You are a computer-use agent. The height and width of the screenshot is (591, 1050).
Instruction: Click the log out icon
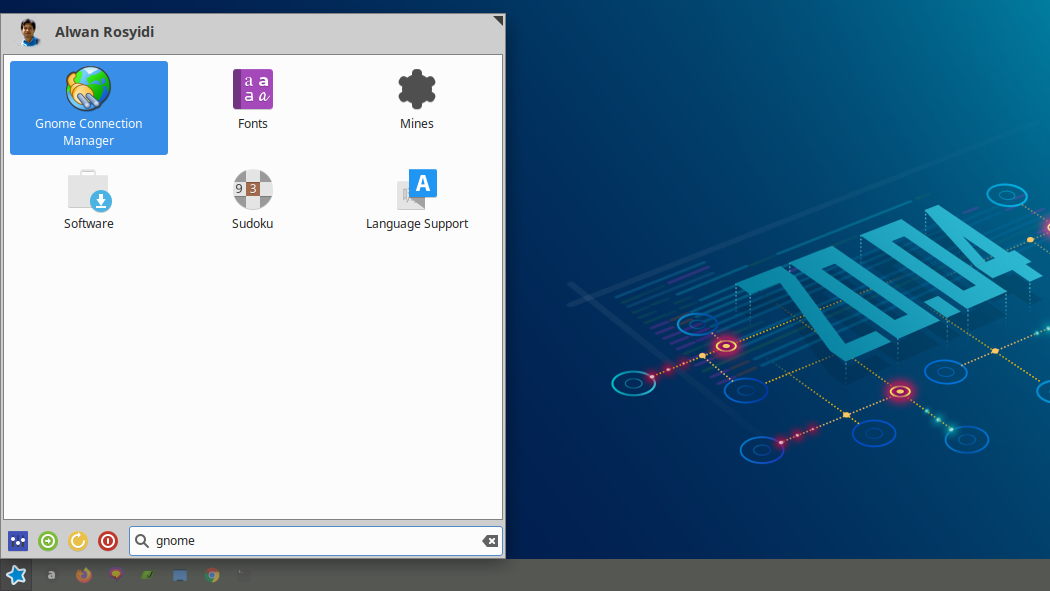[47, 540]
